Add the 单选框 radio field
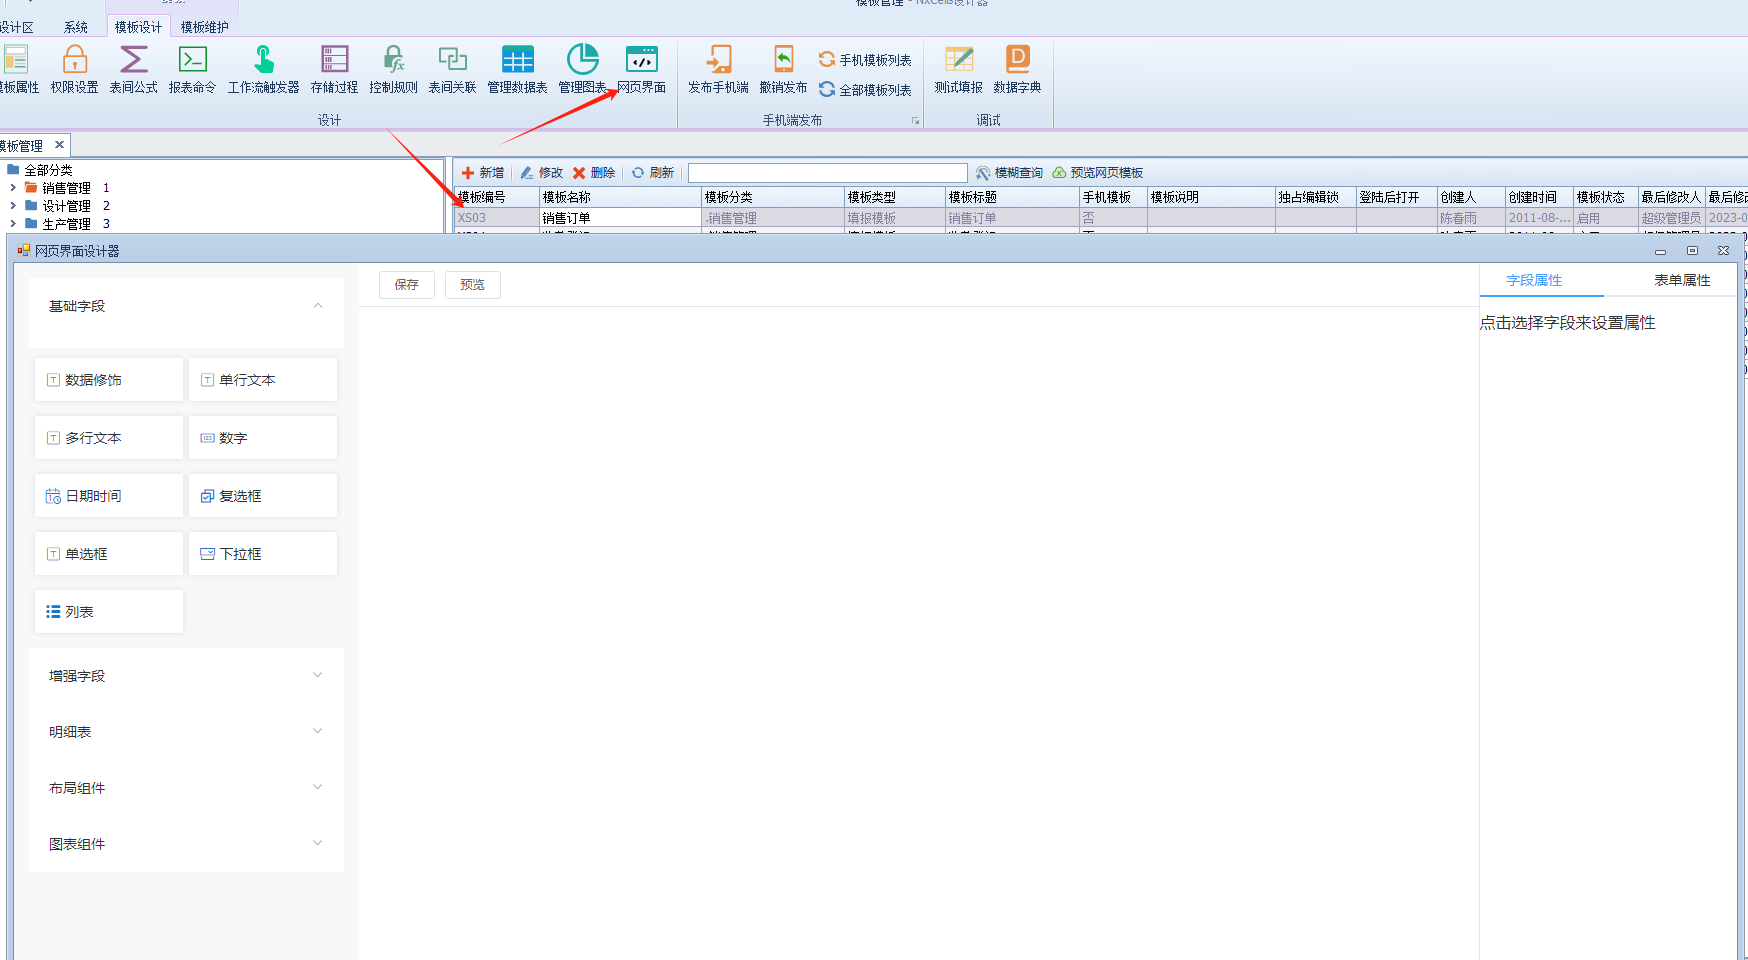Image resolution: width=1748 pixels, height=960 pixels. tap(109, 554)
